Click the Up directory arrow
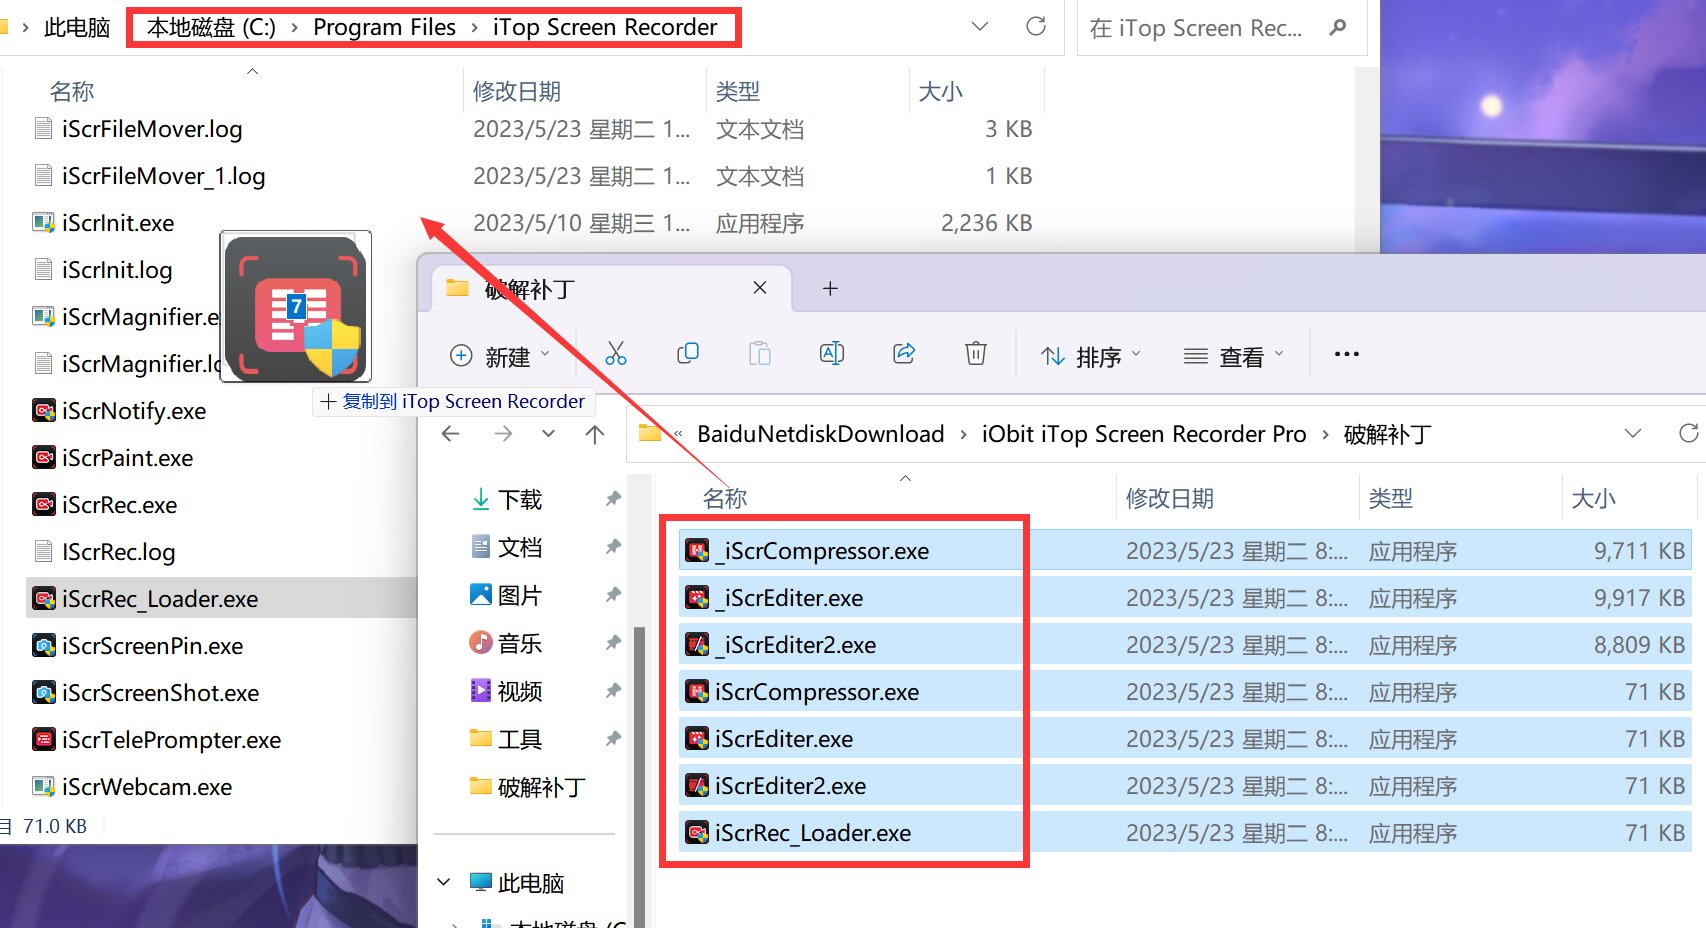This screenshot has height=928, width=1706. pyautogui.click(x=595, y=434)
